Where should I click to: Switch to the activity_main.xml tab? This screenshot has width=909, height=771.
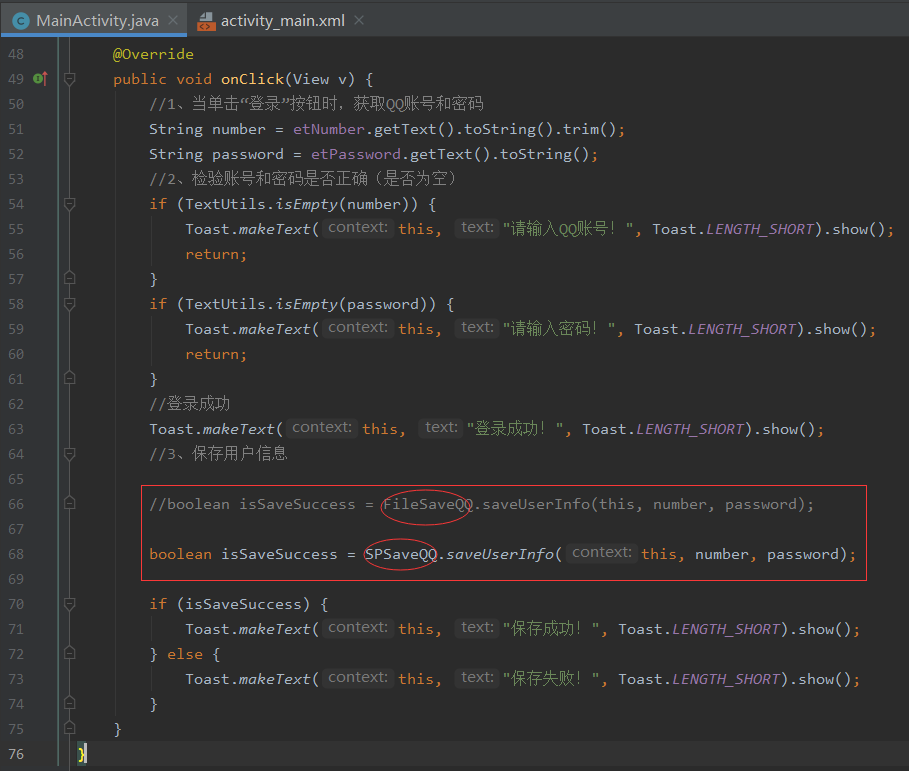[280, 19]
